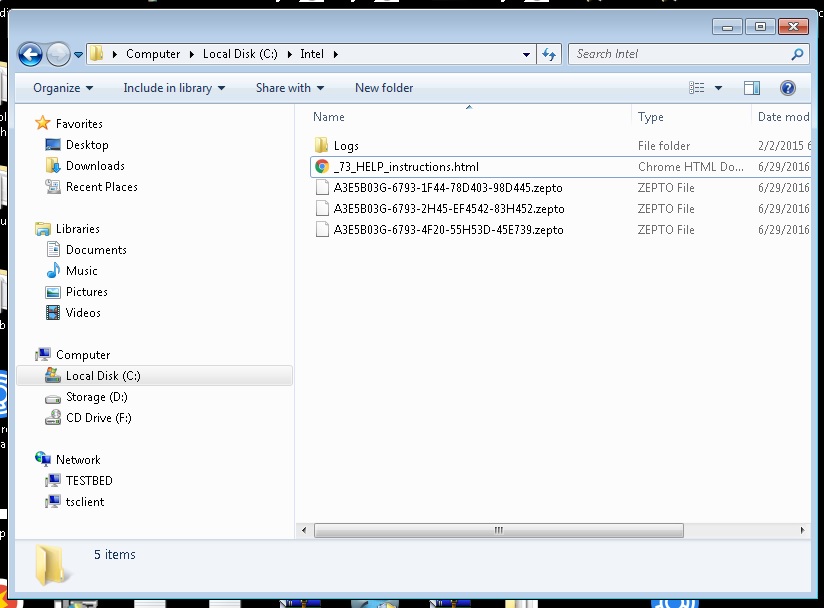
Task: Open the Documents library
Action: coord(96,250)
